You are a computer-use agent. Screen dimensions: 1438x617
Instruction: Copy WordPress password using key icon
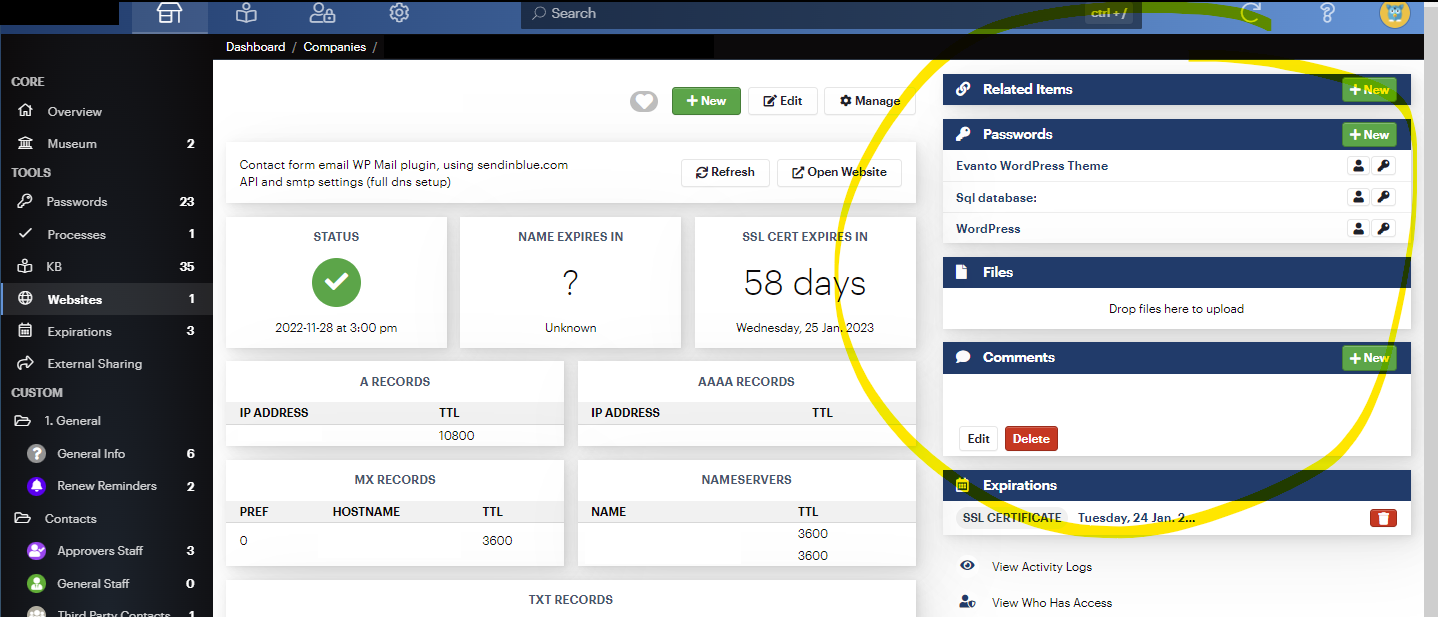1384,229
